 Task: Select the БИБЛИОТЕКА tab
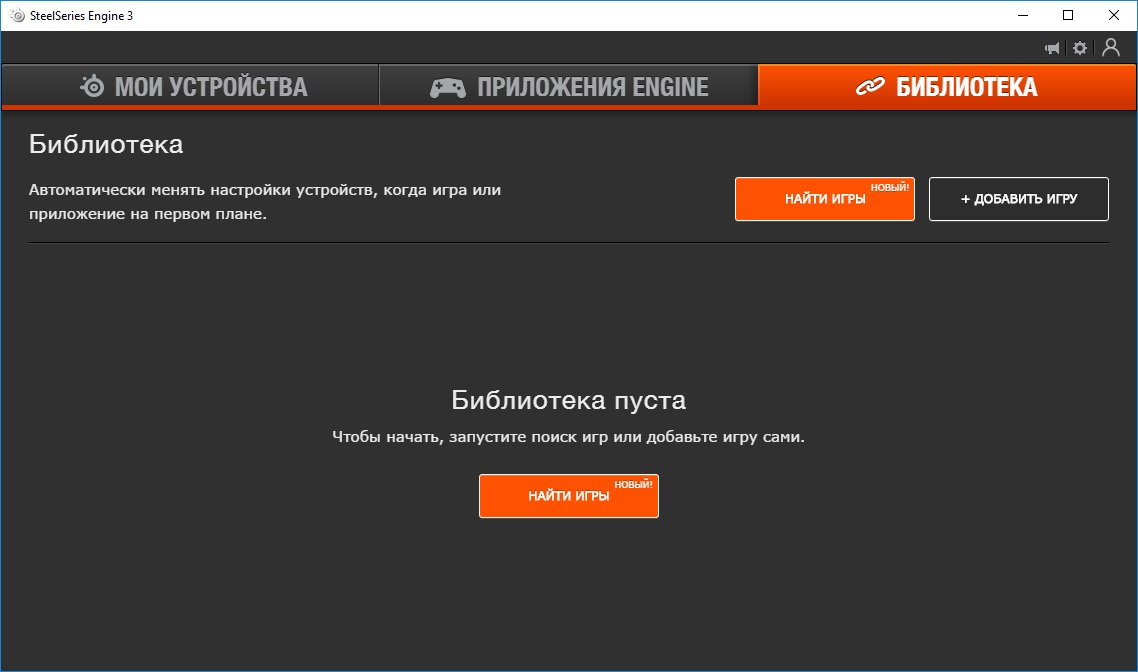[x=946, y=86]
